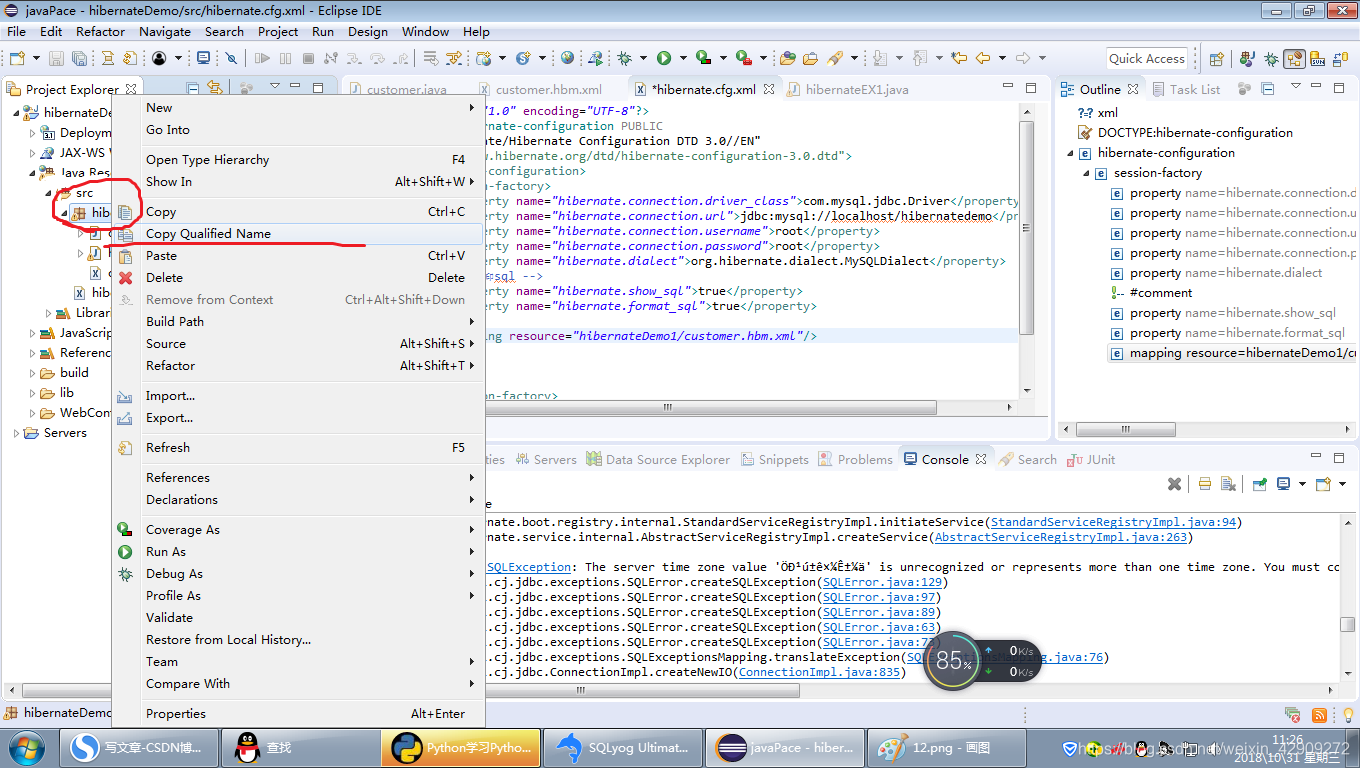Click the Save All toolbar icon
The width and height of the screenshot is (1360, 768).
(x=79, y=58)
